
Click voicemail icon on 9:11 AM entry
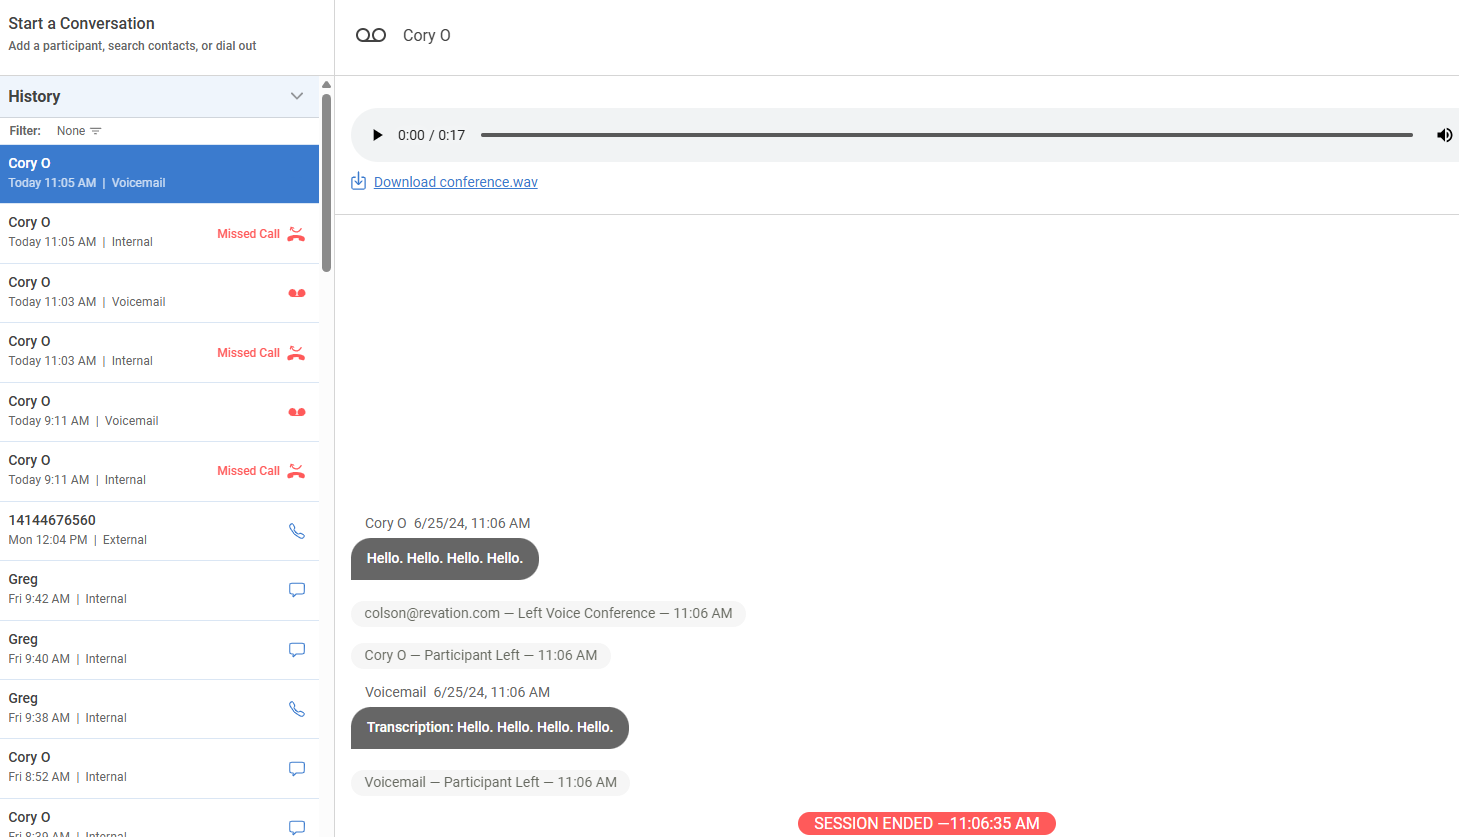297,412
